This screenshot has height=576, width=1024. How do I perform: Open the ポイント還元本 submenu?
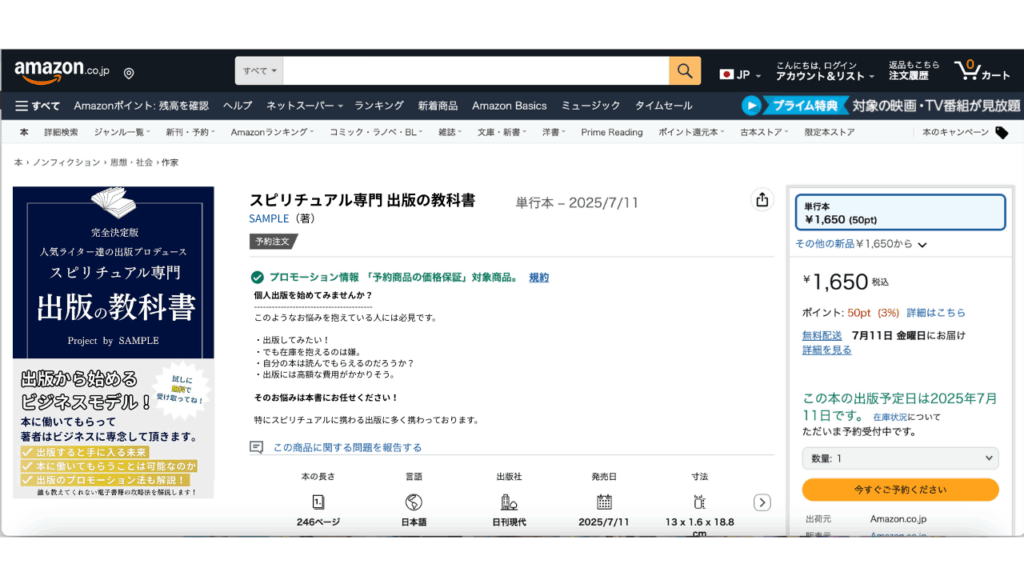pyautogui.click(x=691, y=133)
